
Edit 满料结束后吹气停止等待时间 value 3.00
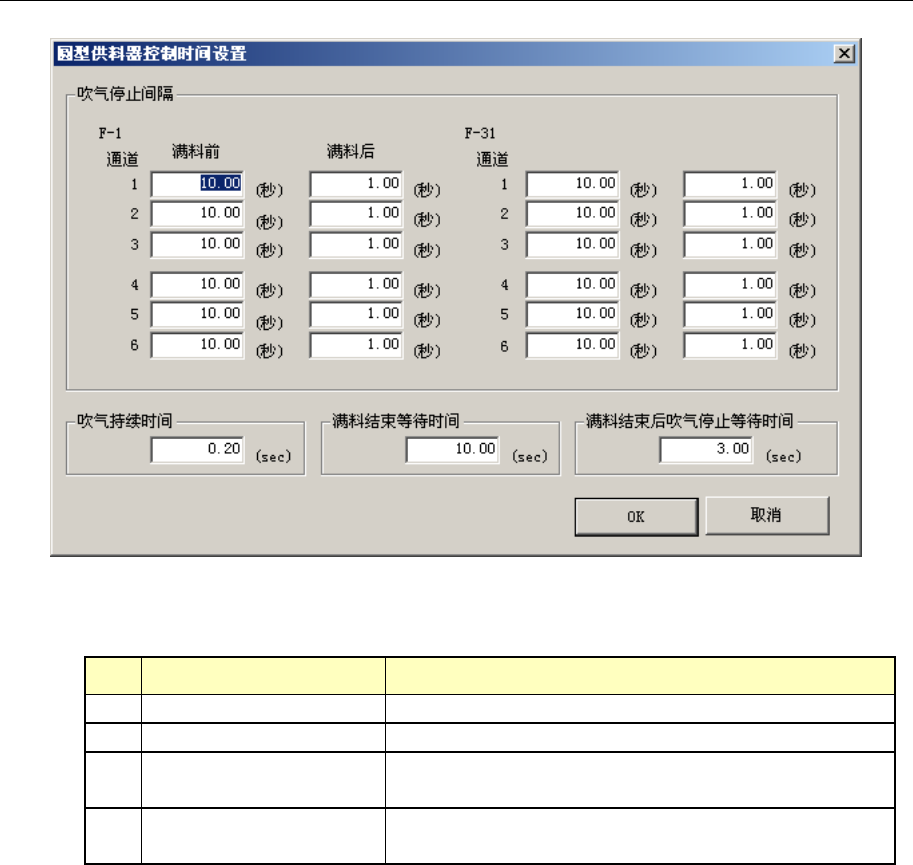pos(706,449)
